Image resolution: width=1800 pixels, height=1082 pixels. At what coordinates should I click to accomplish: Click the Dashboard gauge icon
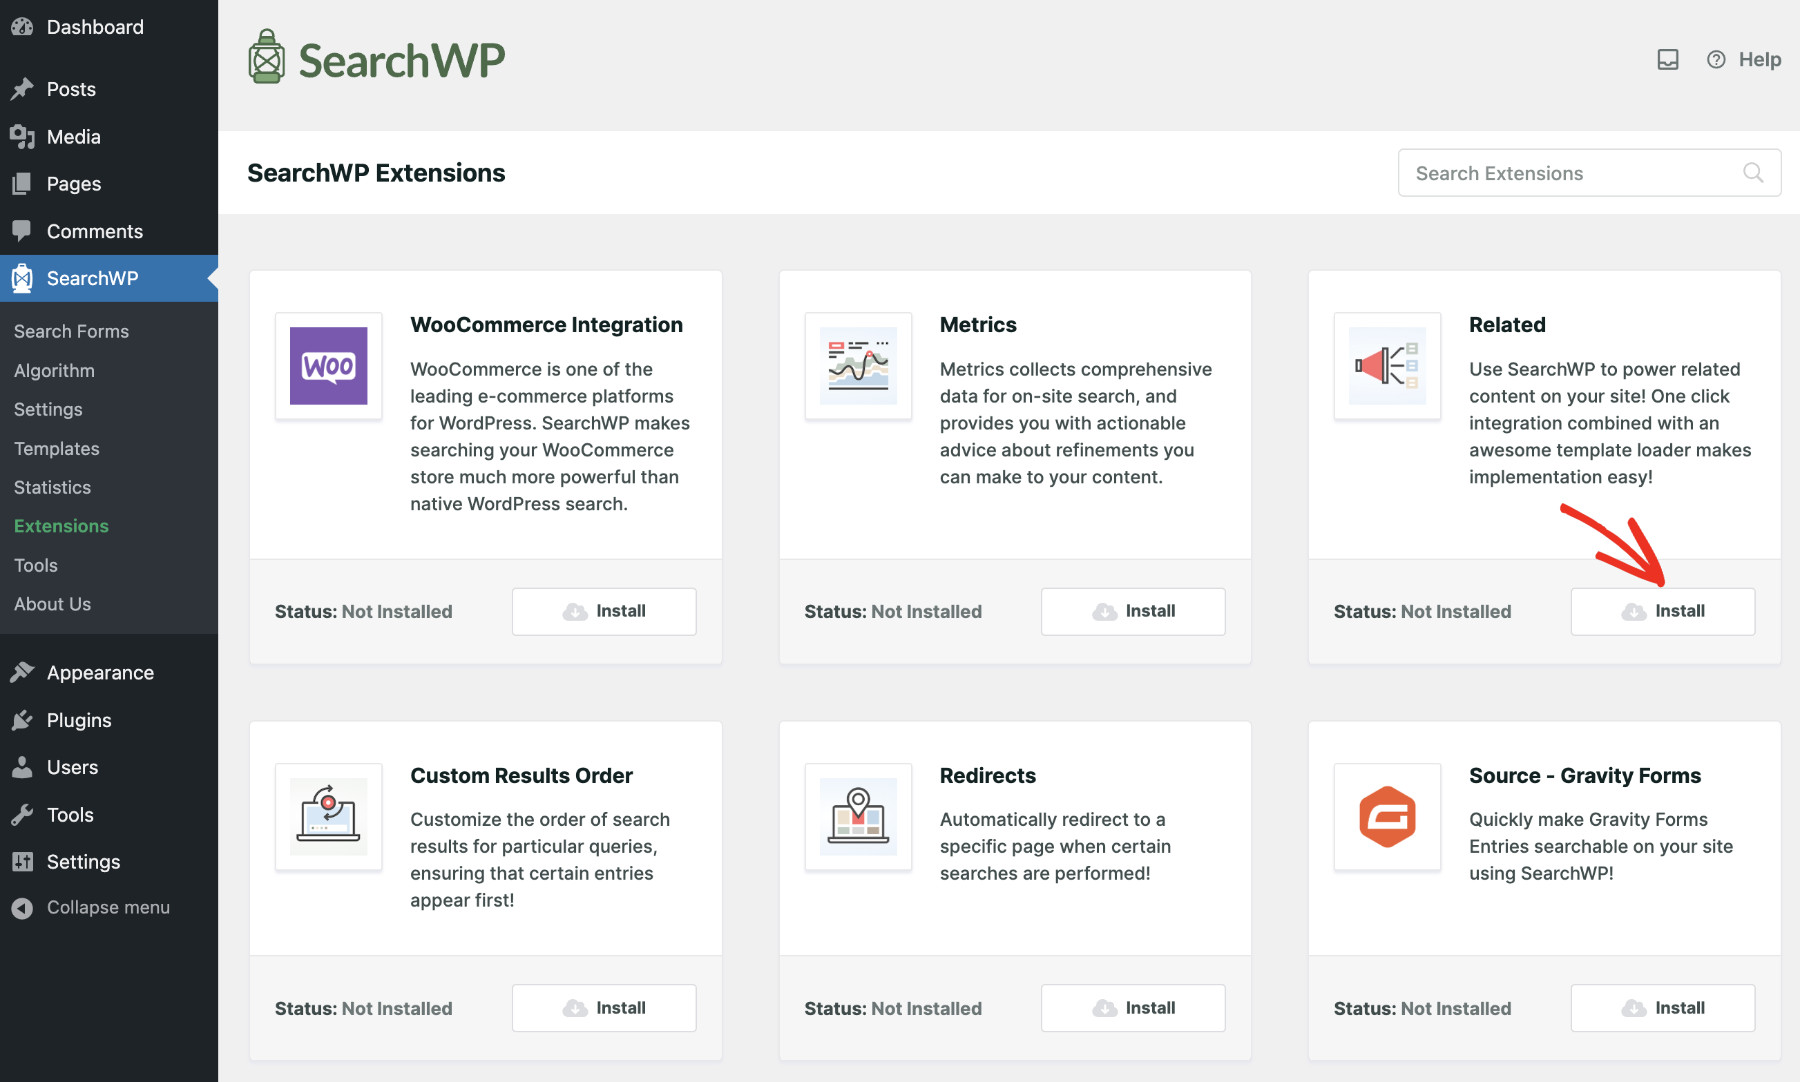click(22, 27)
